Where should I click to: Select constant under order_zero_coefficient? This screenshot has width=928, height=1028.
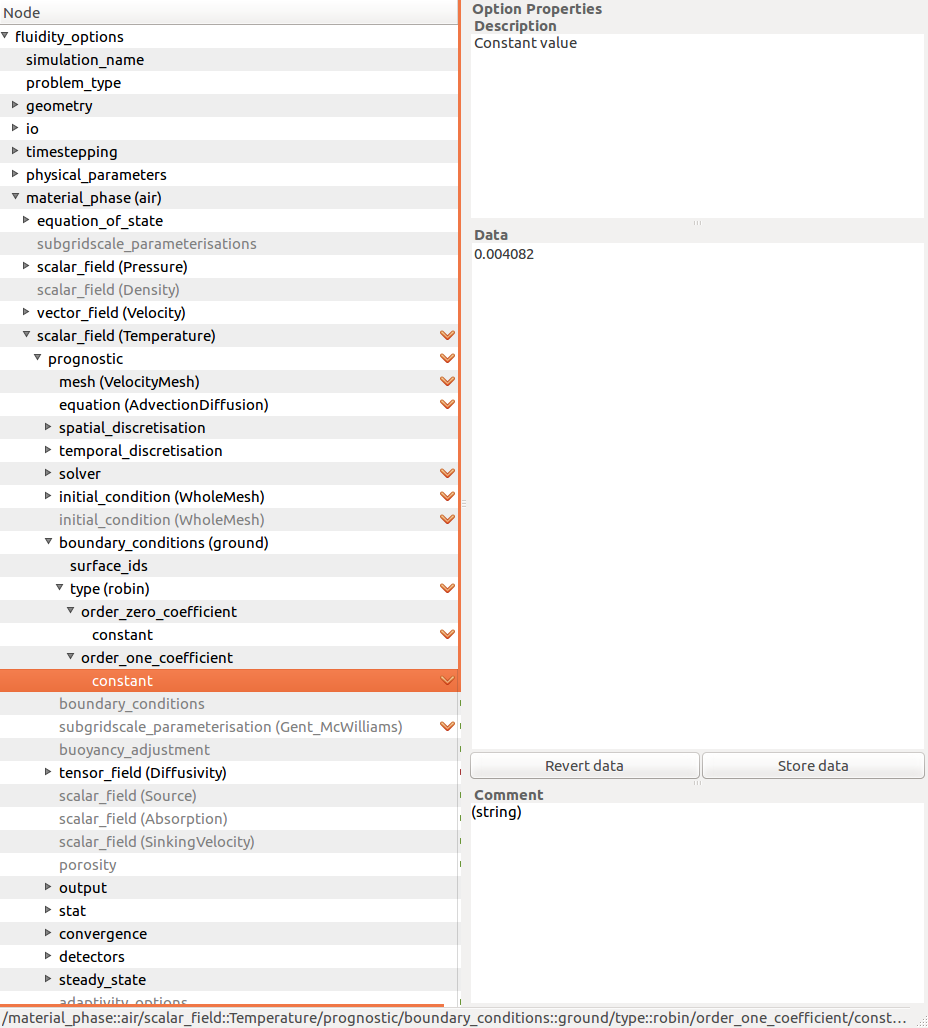229,635
